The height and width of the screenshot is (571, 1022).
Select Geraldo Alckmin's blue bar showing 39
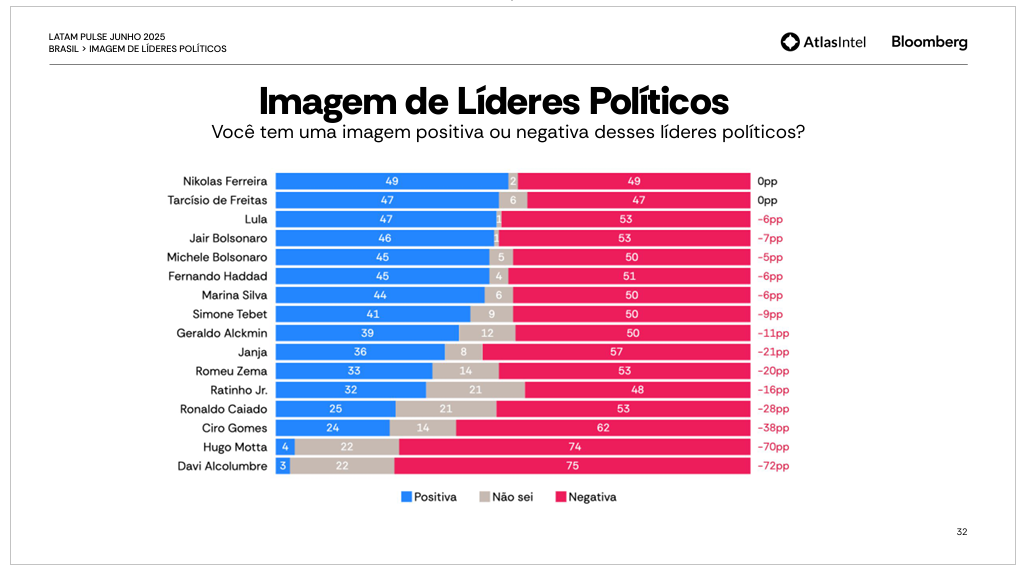[x=367, y=333]
